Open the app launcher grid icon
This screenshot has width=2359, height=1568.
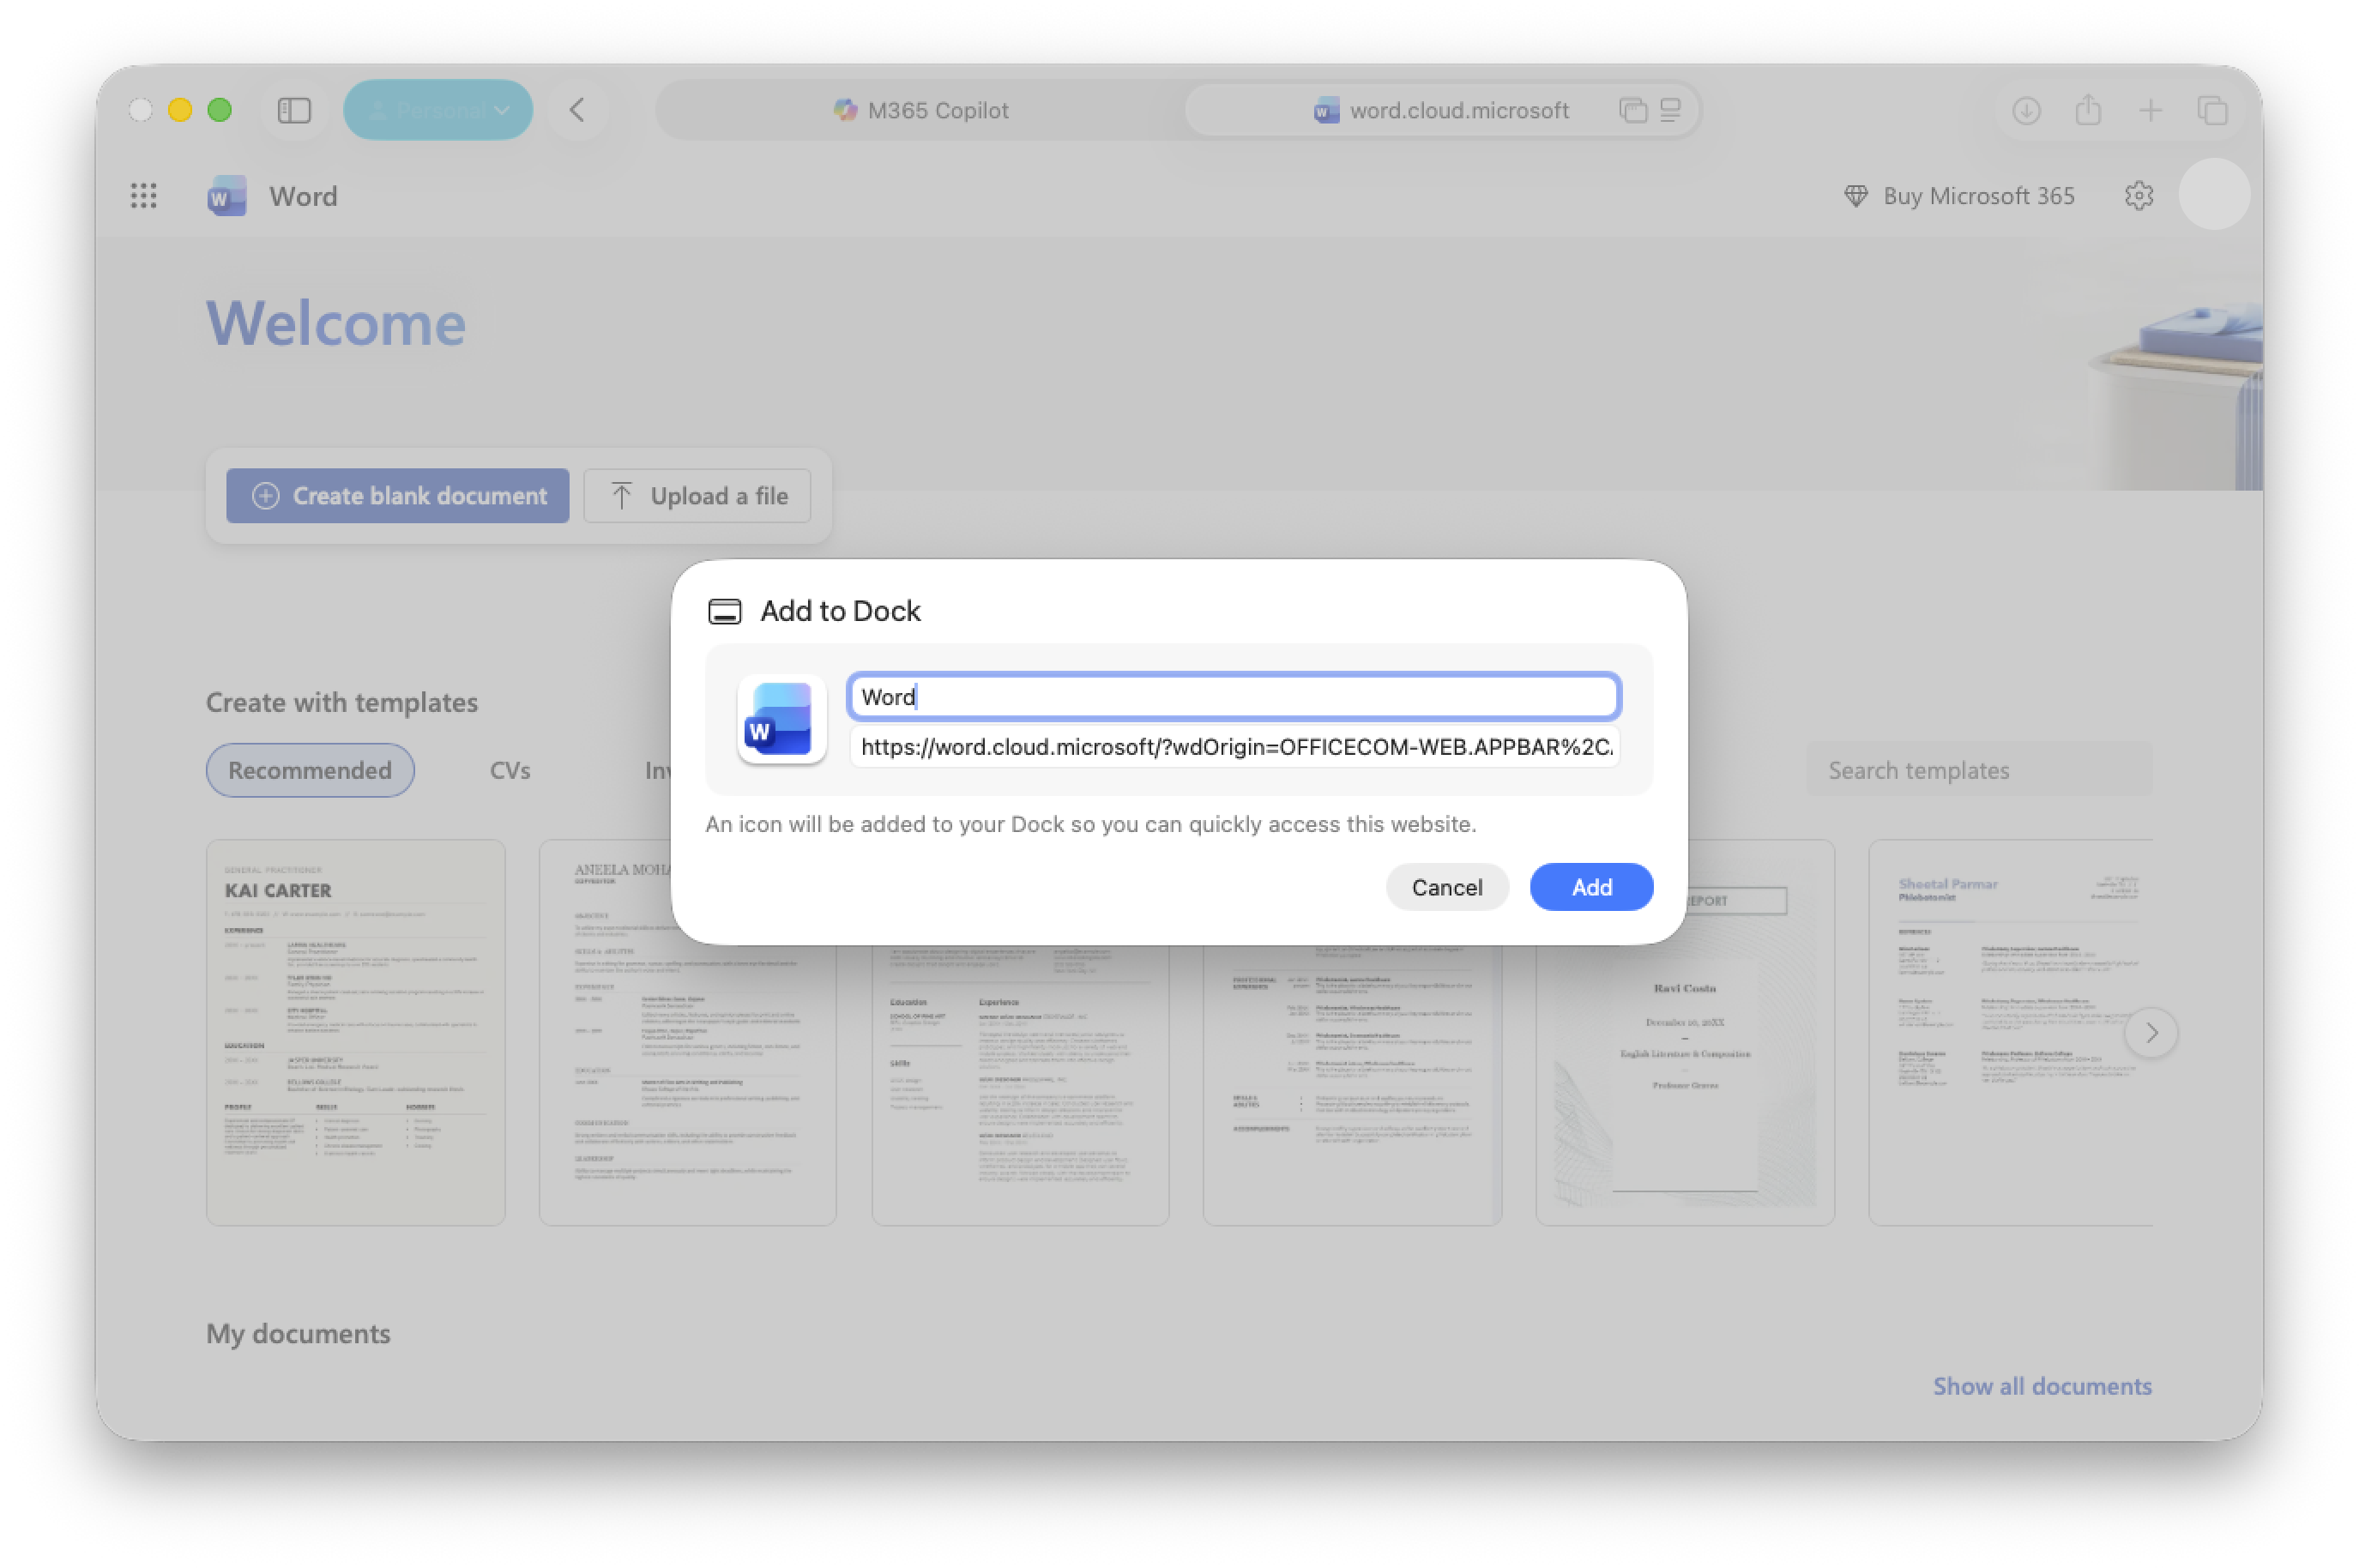(143, 196)
